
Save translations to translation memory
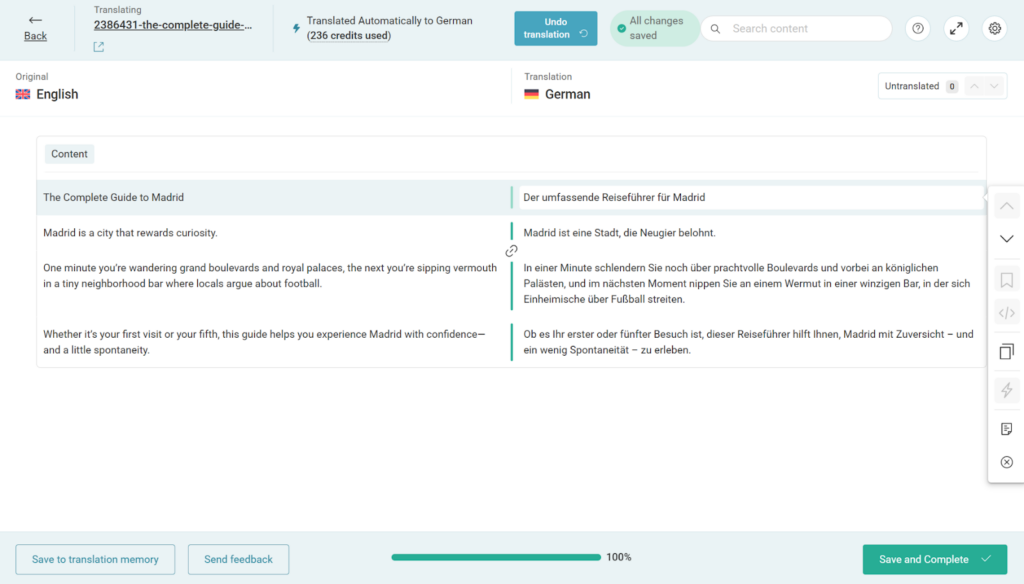(x=95, y=559)
